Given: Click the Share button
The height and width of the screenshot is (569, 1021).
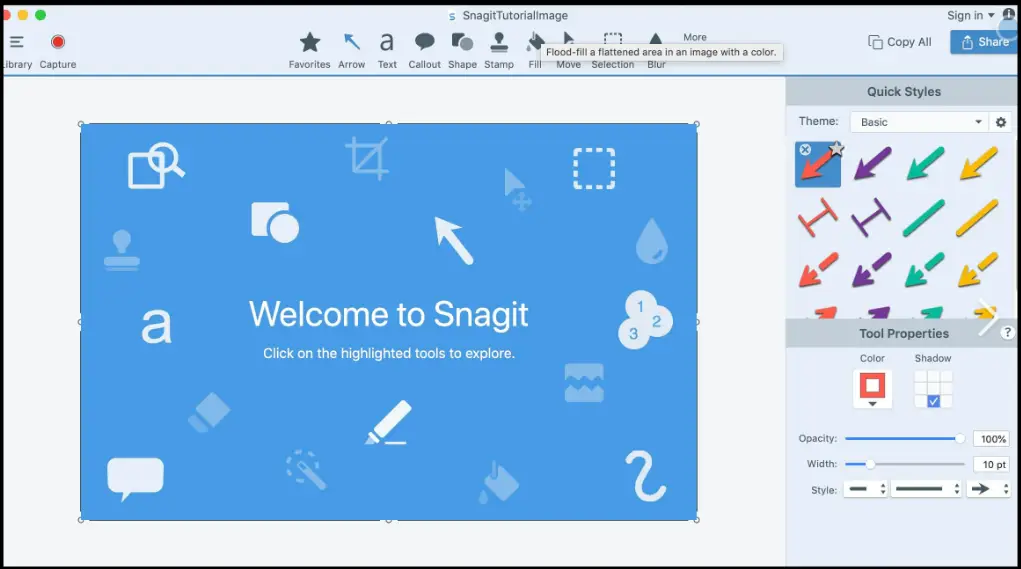Looking at the screenshot, I should tap(985, 42).
